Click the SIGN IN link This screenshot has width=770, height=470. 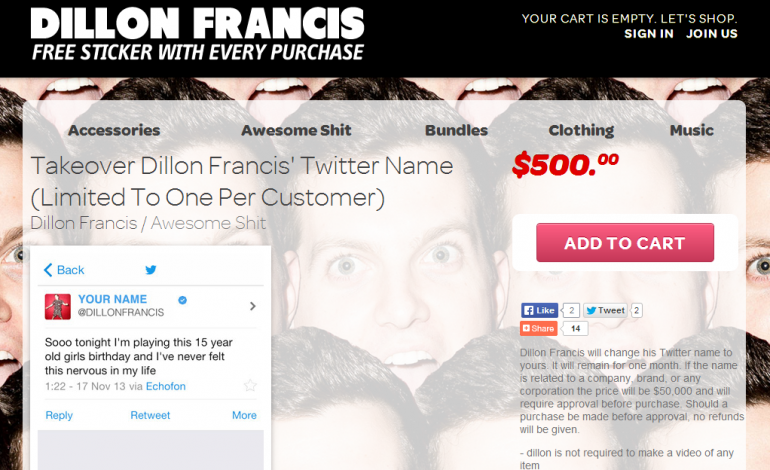pos(649,34)
